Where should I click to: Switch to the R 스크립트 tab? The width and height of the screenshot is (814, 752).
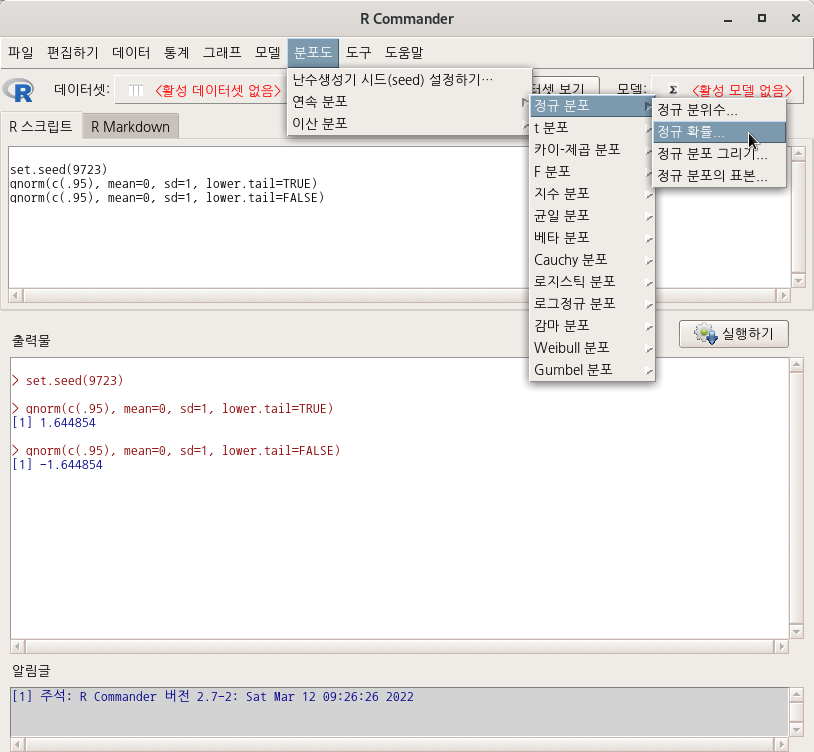[x=41, y=126]
